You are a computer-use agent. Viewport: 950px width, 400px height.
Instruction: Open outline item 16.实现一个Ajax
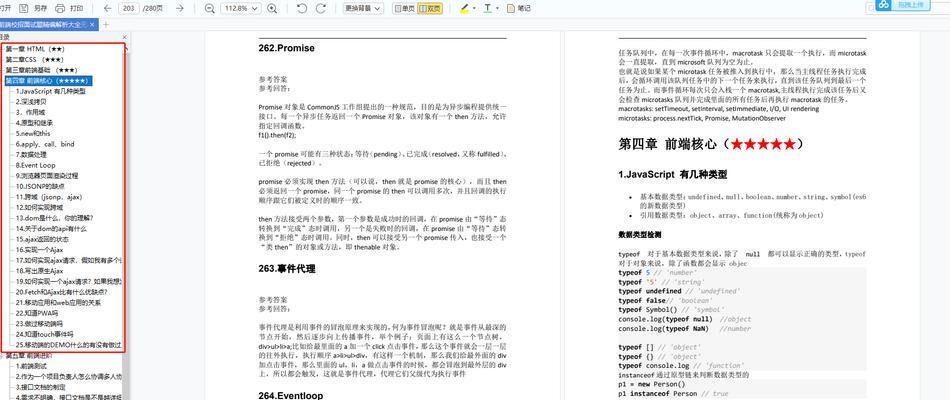pos(39,250)
